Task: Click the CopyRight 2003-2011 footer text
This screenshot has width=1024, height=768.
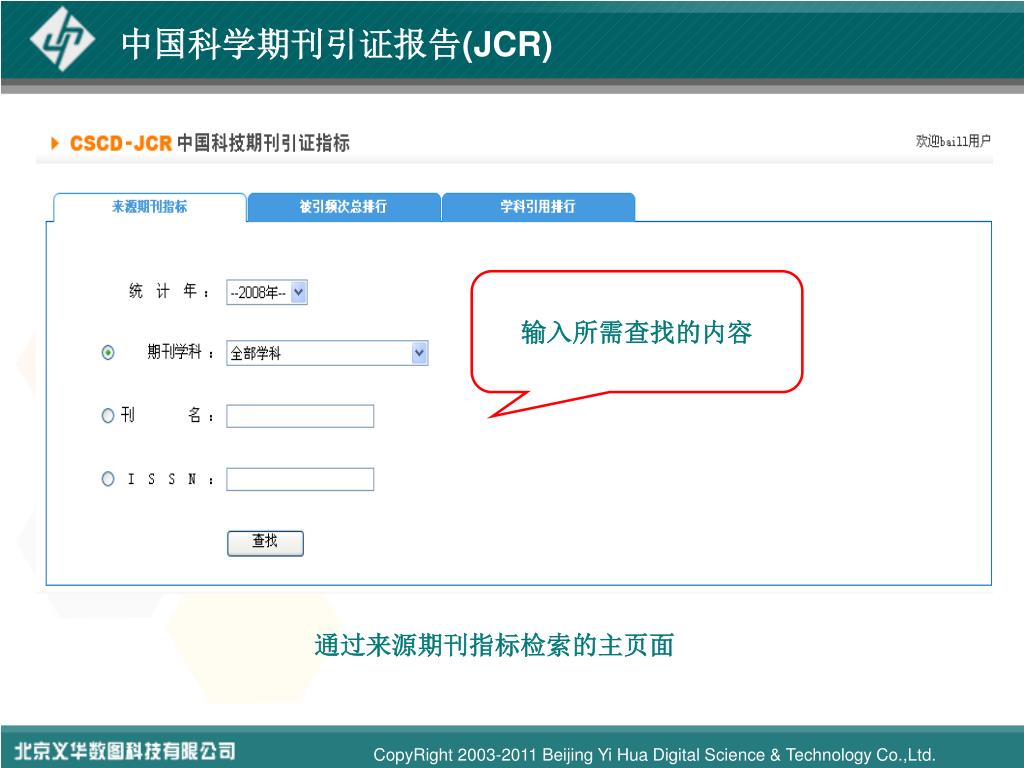Action: pyautogui.click(x=654, y=754)
